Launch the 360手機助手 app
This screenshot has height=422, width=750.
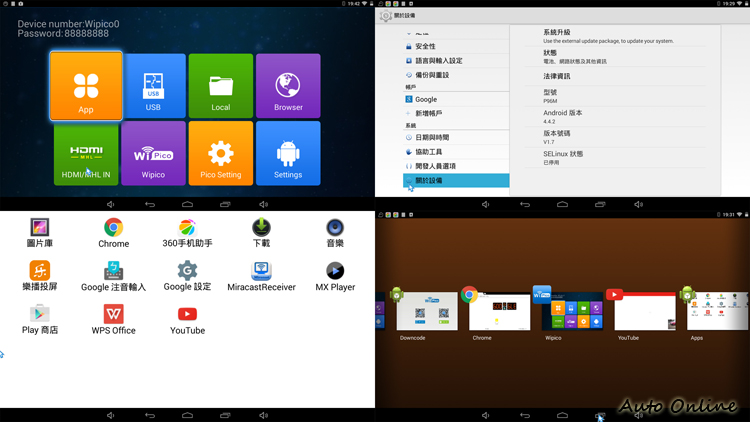point(187,233)
